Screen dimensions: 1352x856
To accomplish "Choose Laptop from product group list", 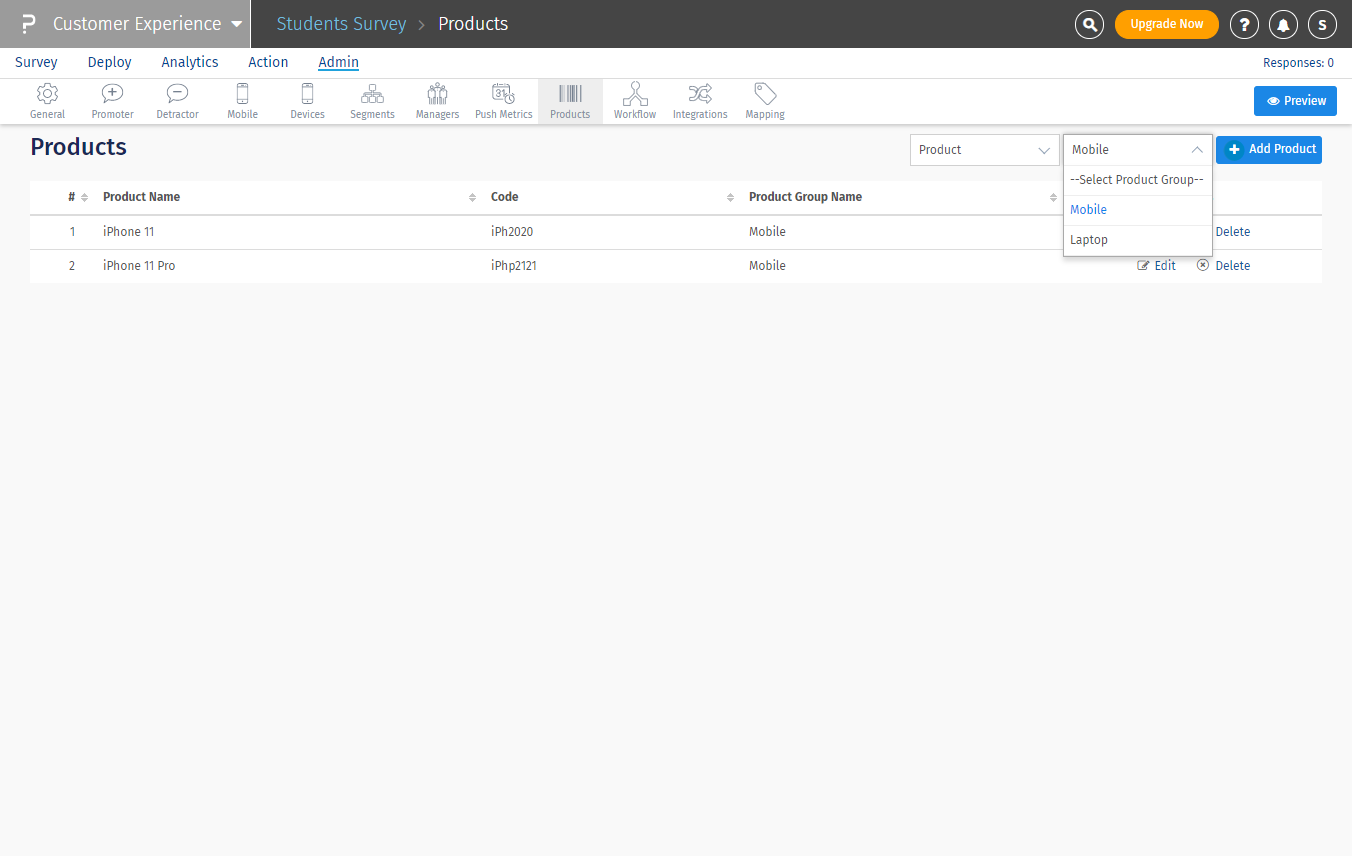I will click(x=1089, y=240).
